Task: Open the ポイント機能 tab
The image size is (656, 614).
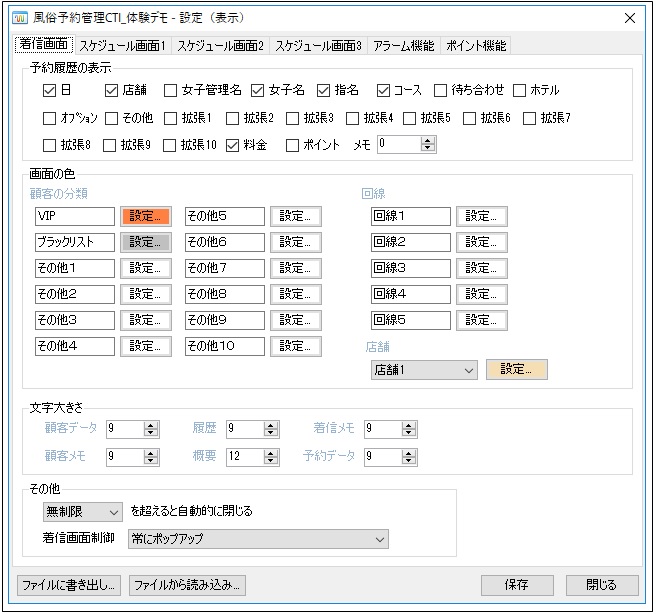Action: (x=476, y=46)
